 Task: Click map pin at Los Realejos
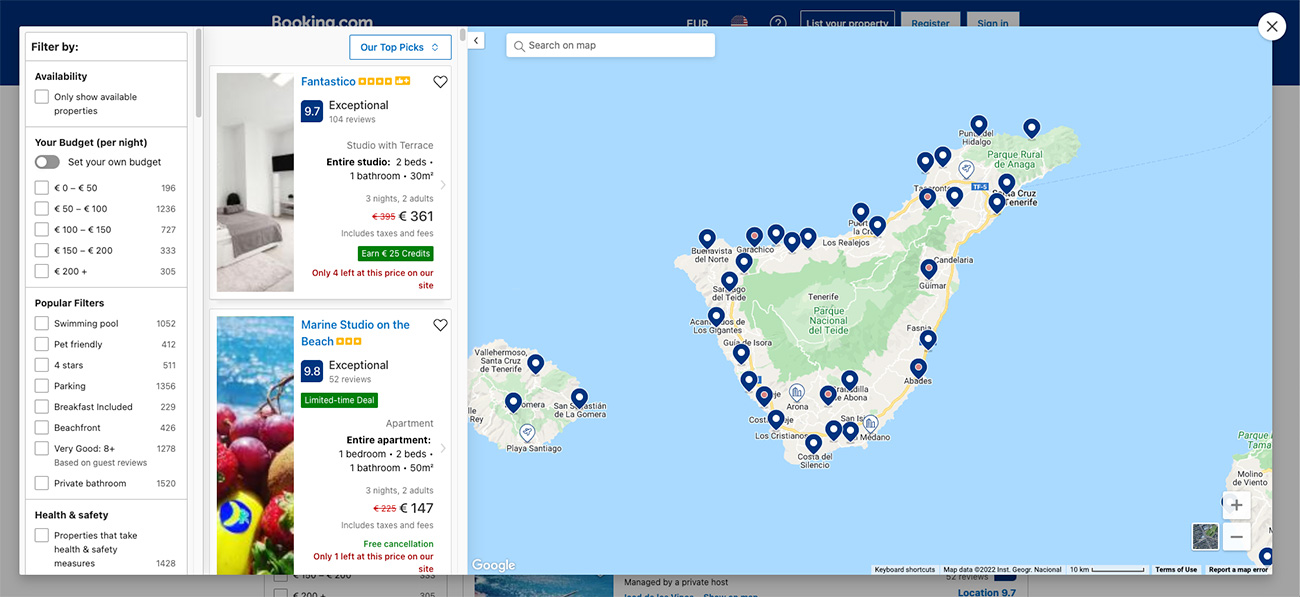[x=877, y=225]
